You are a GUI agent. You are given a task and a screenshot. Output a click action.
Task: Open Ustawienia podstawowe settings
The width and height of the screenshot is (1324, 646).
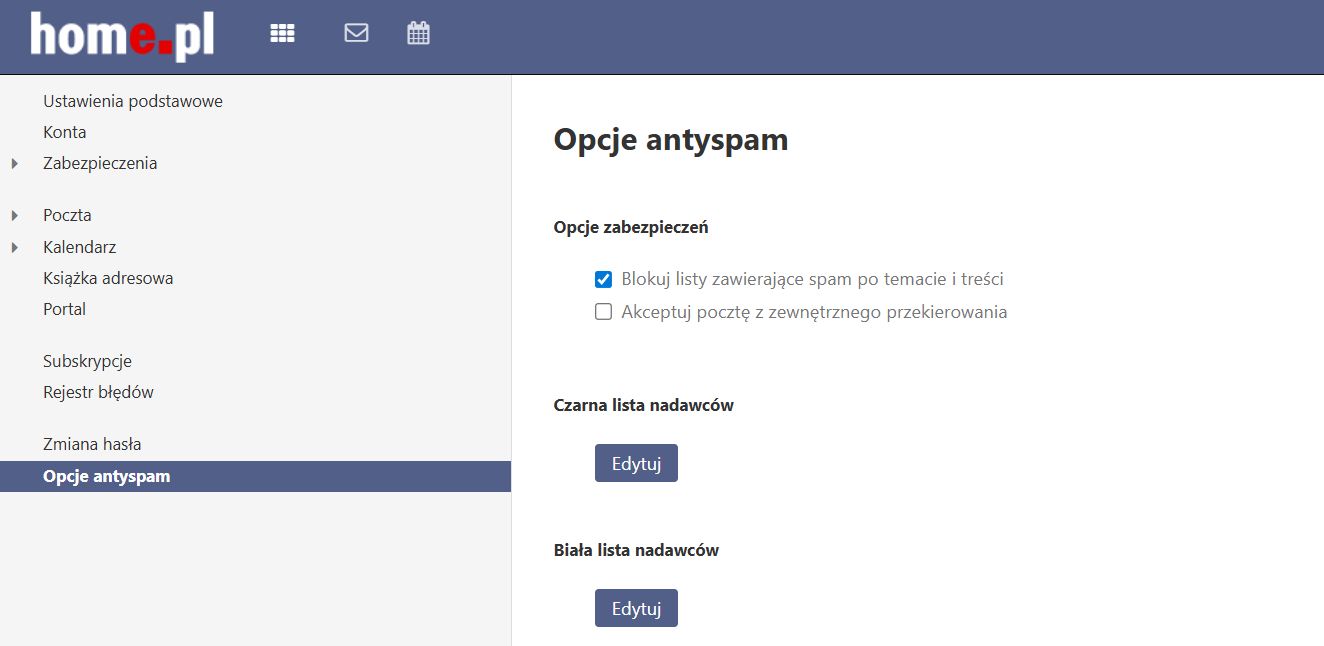click(x=132, y=101)
